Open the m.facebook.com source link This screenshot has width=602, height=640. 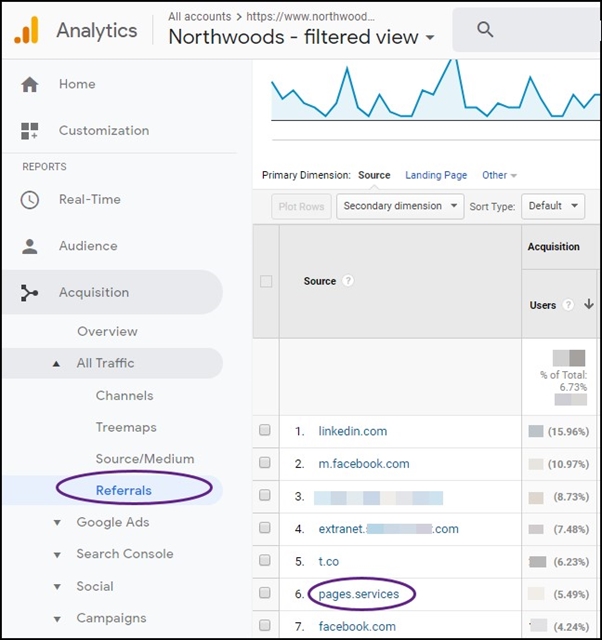(x=364, y=464)
